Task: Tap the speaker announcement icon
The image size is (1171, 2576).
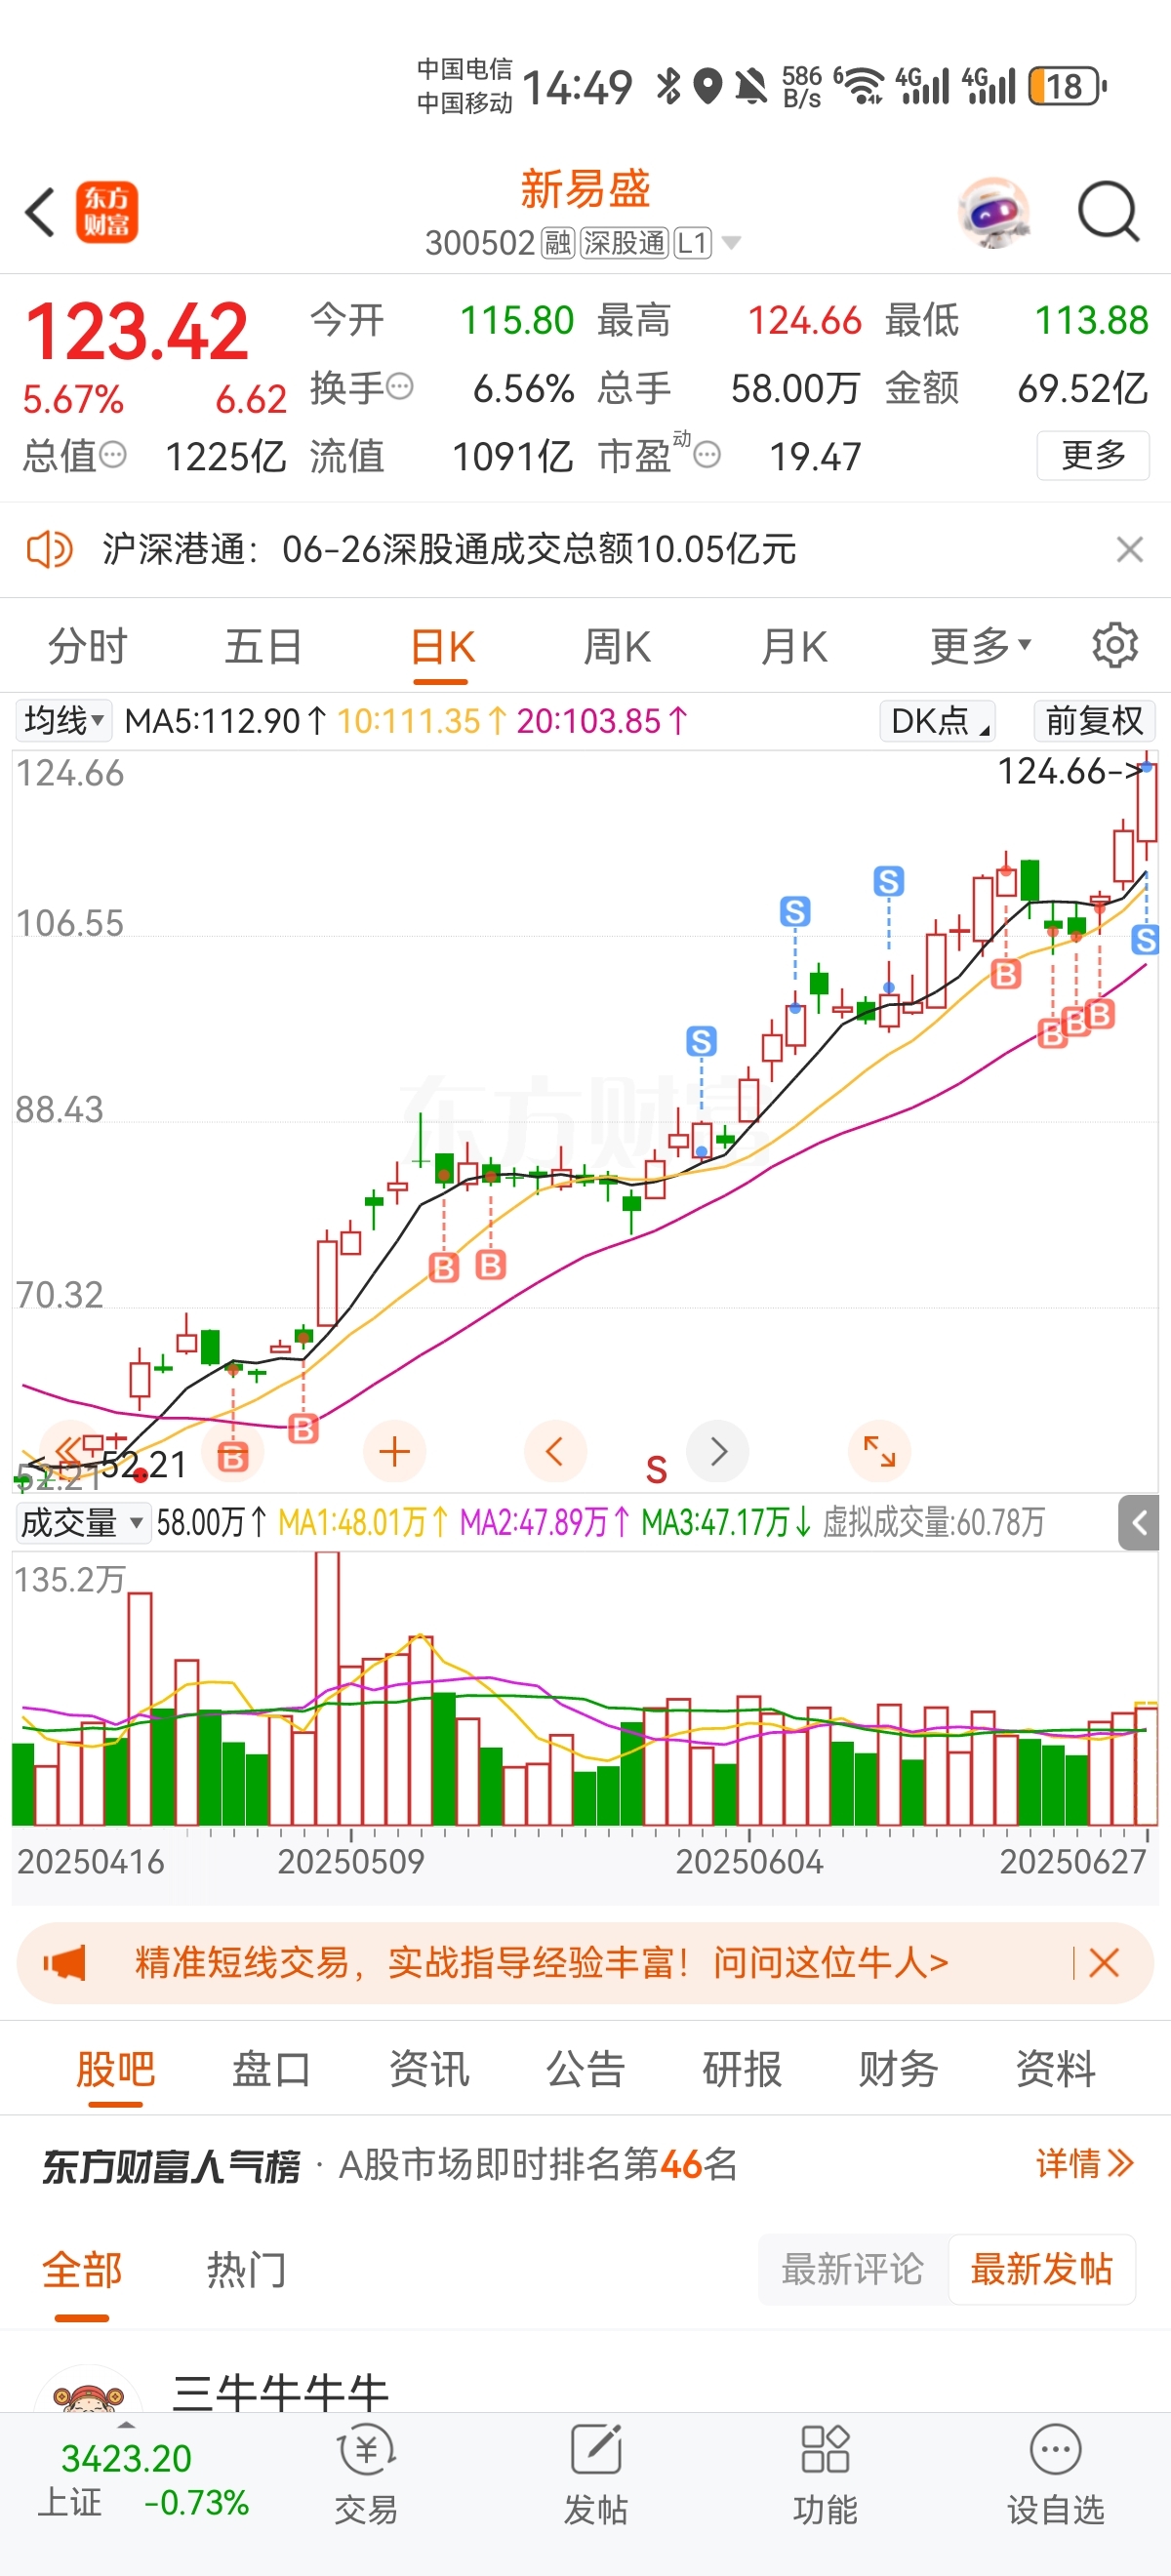Action: (49, 549)
